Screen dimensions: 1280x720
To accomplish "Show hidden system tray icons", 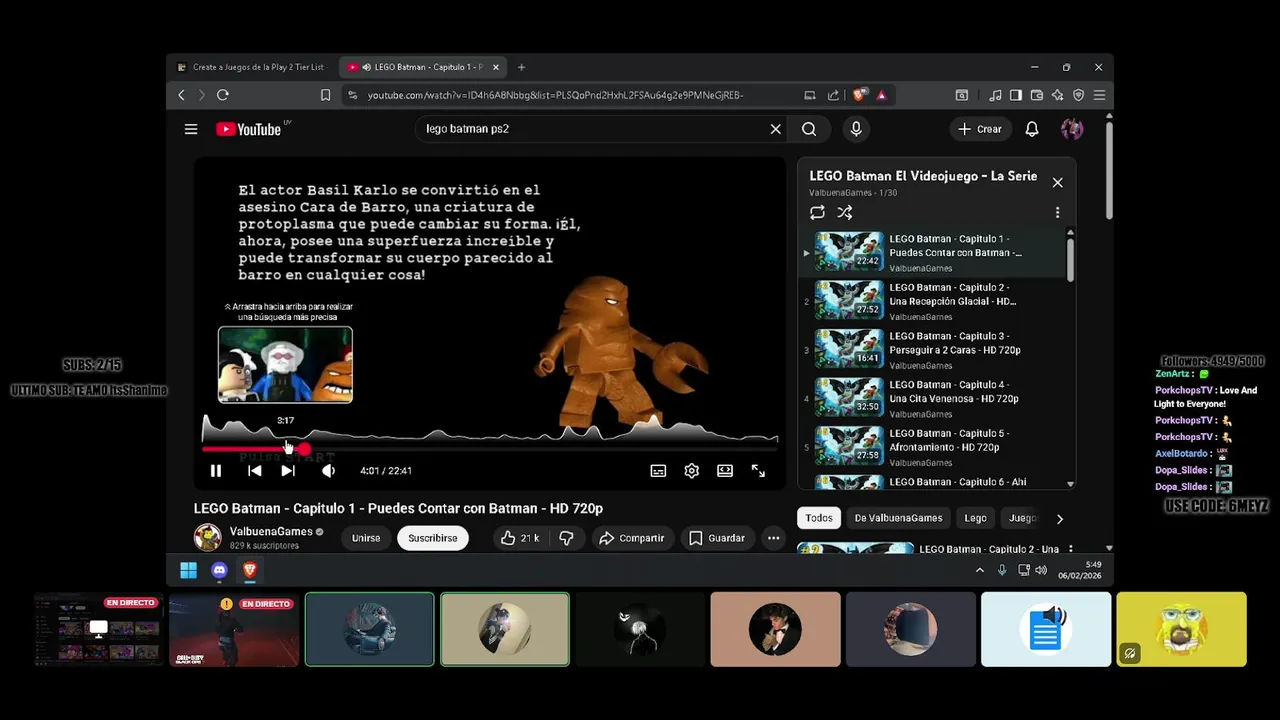I will click(979, 570).
